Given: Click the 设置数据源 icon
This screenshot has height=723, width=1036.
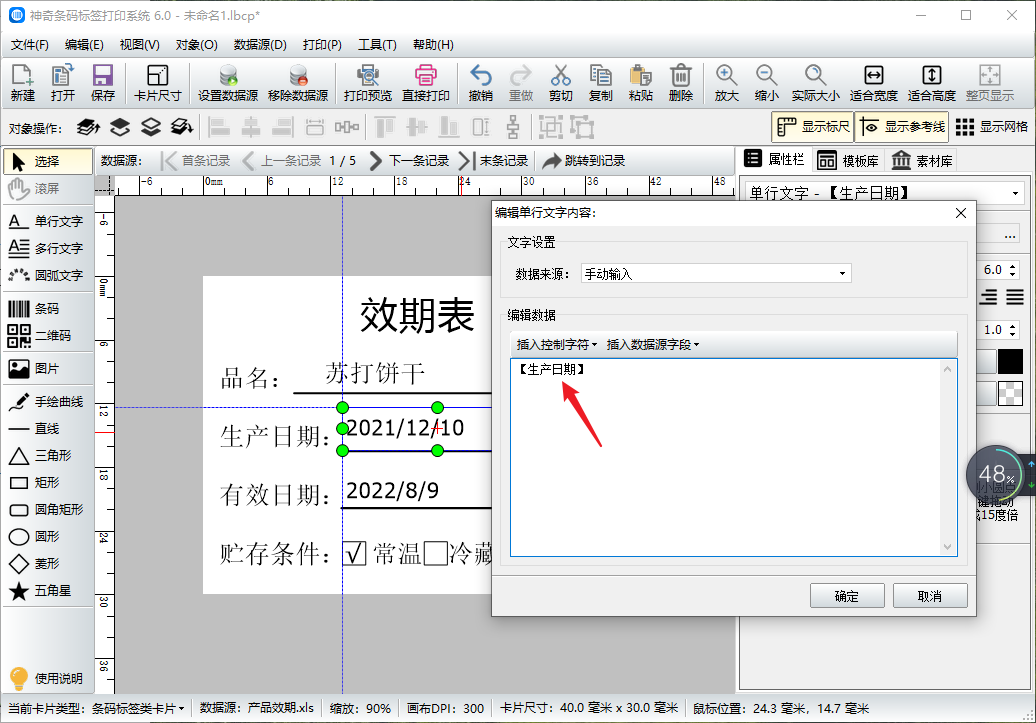Looking at the screenshot, I should [228, 83].
